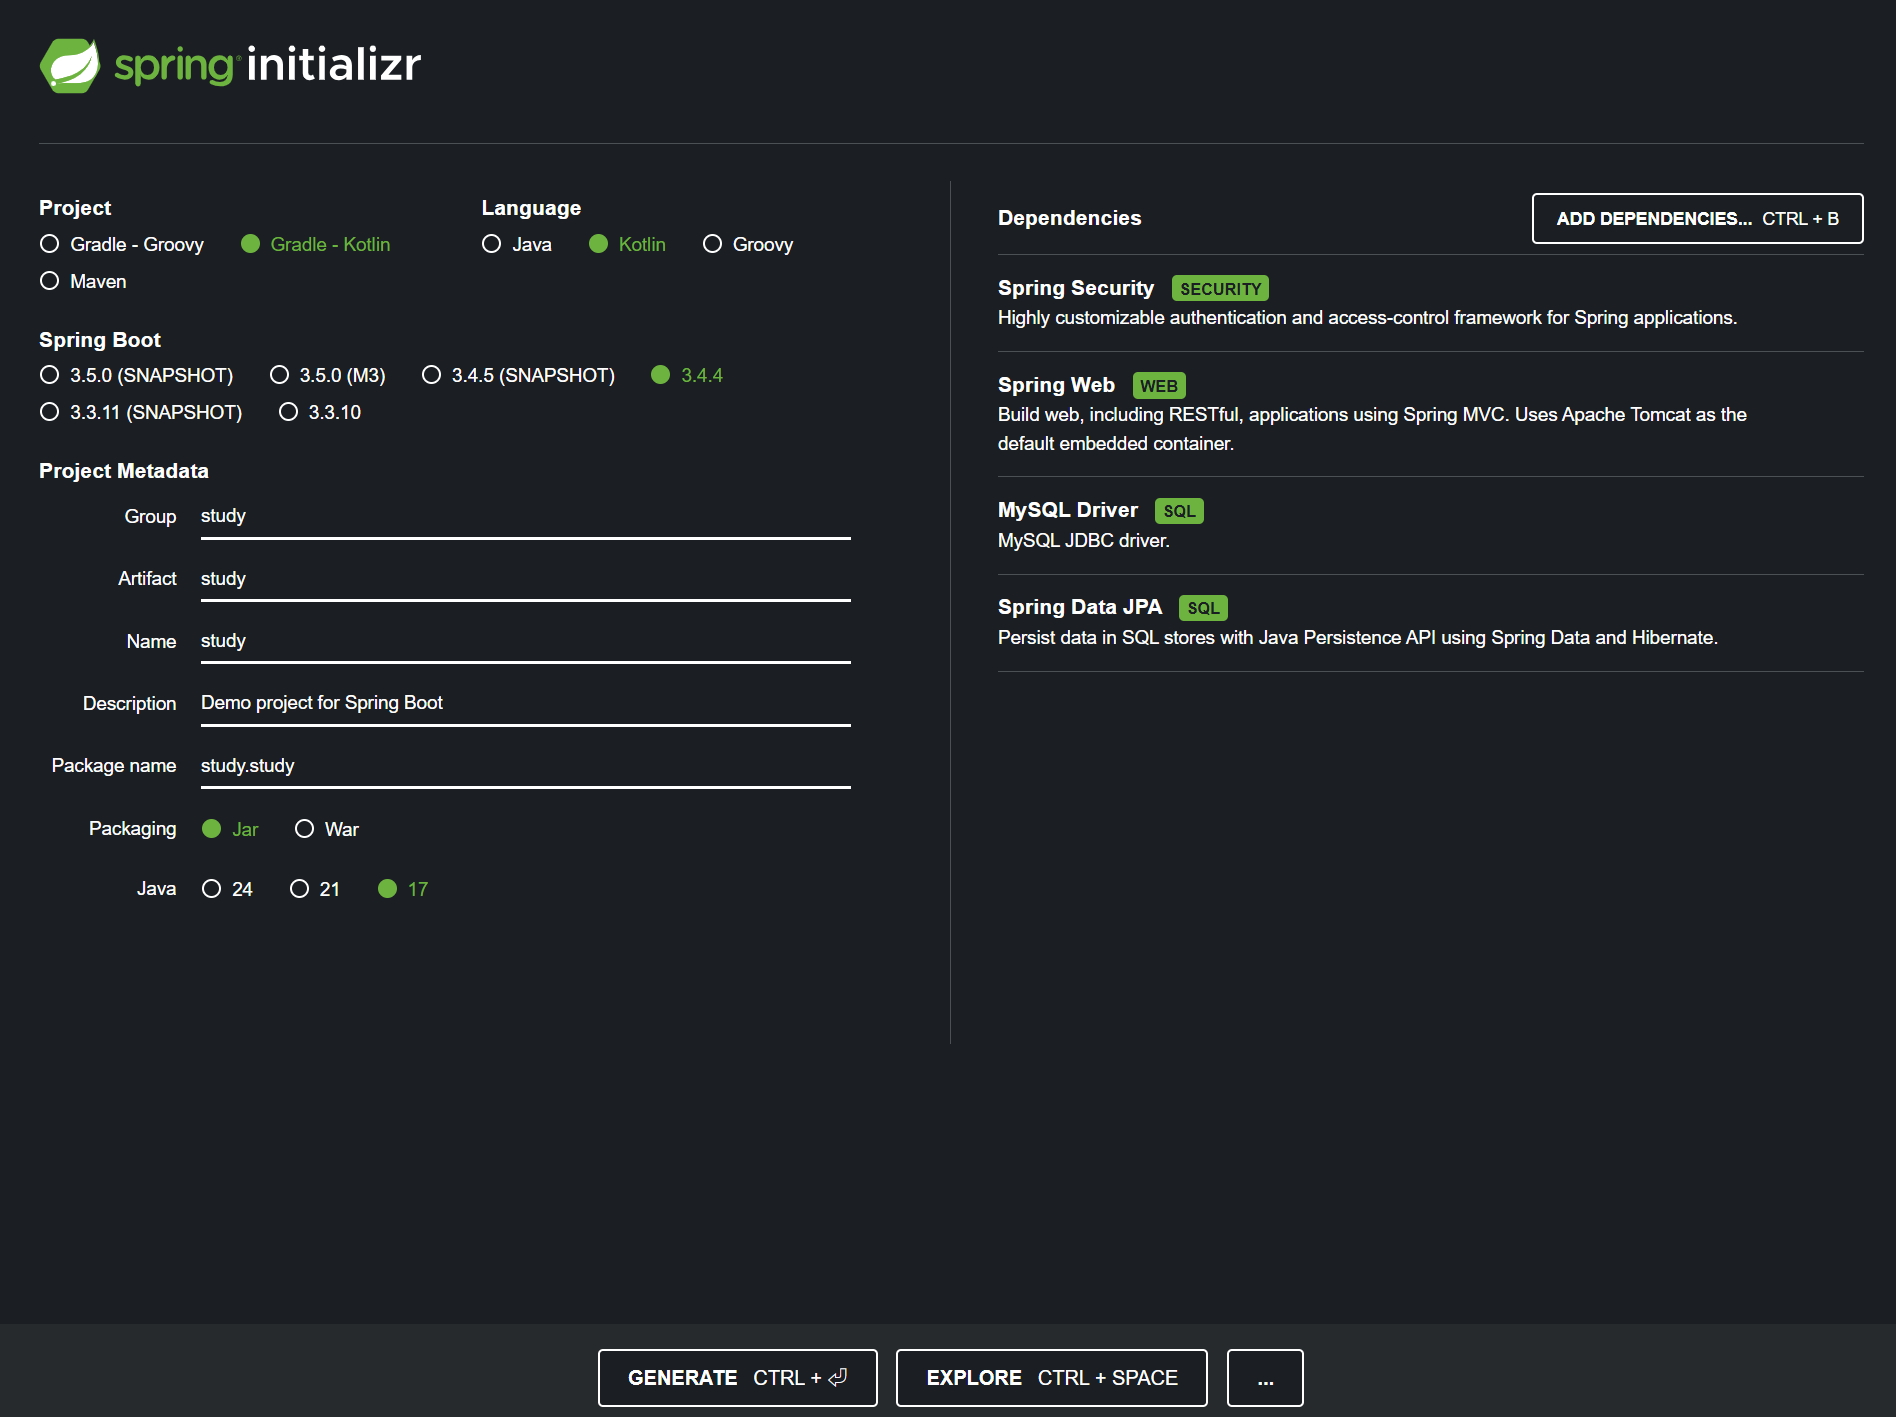Open the Add Dependencies dialog
This screenshot has width=1896, height=1417.
(1697, 218)
